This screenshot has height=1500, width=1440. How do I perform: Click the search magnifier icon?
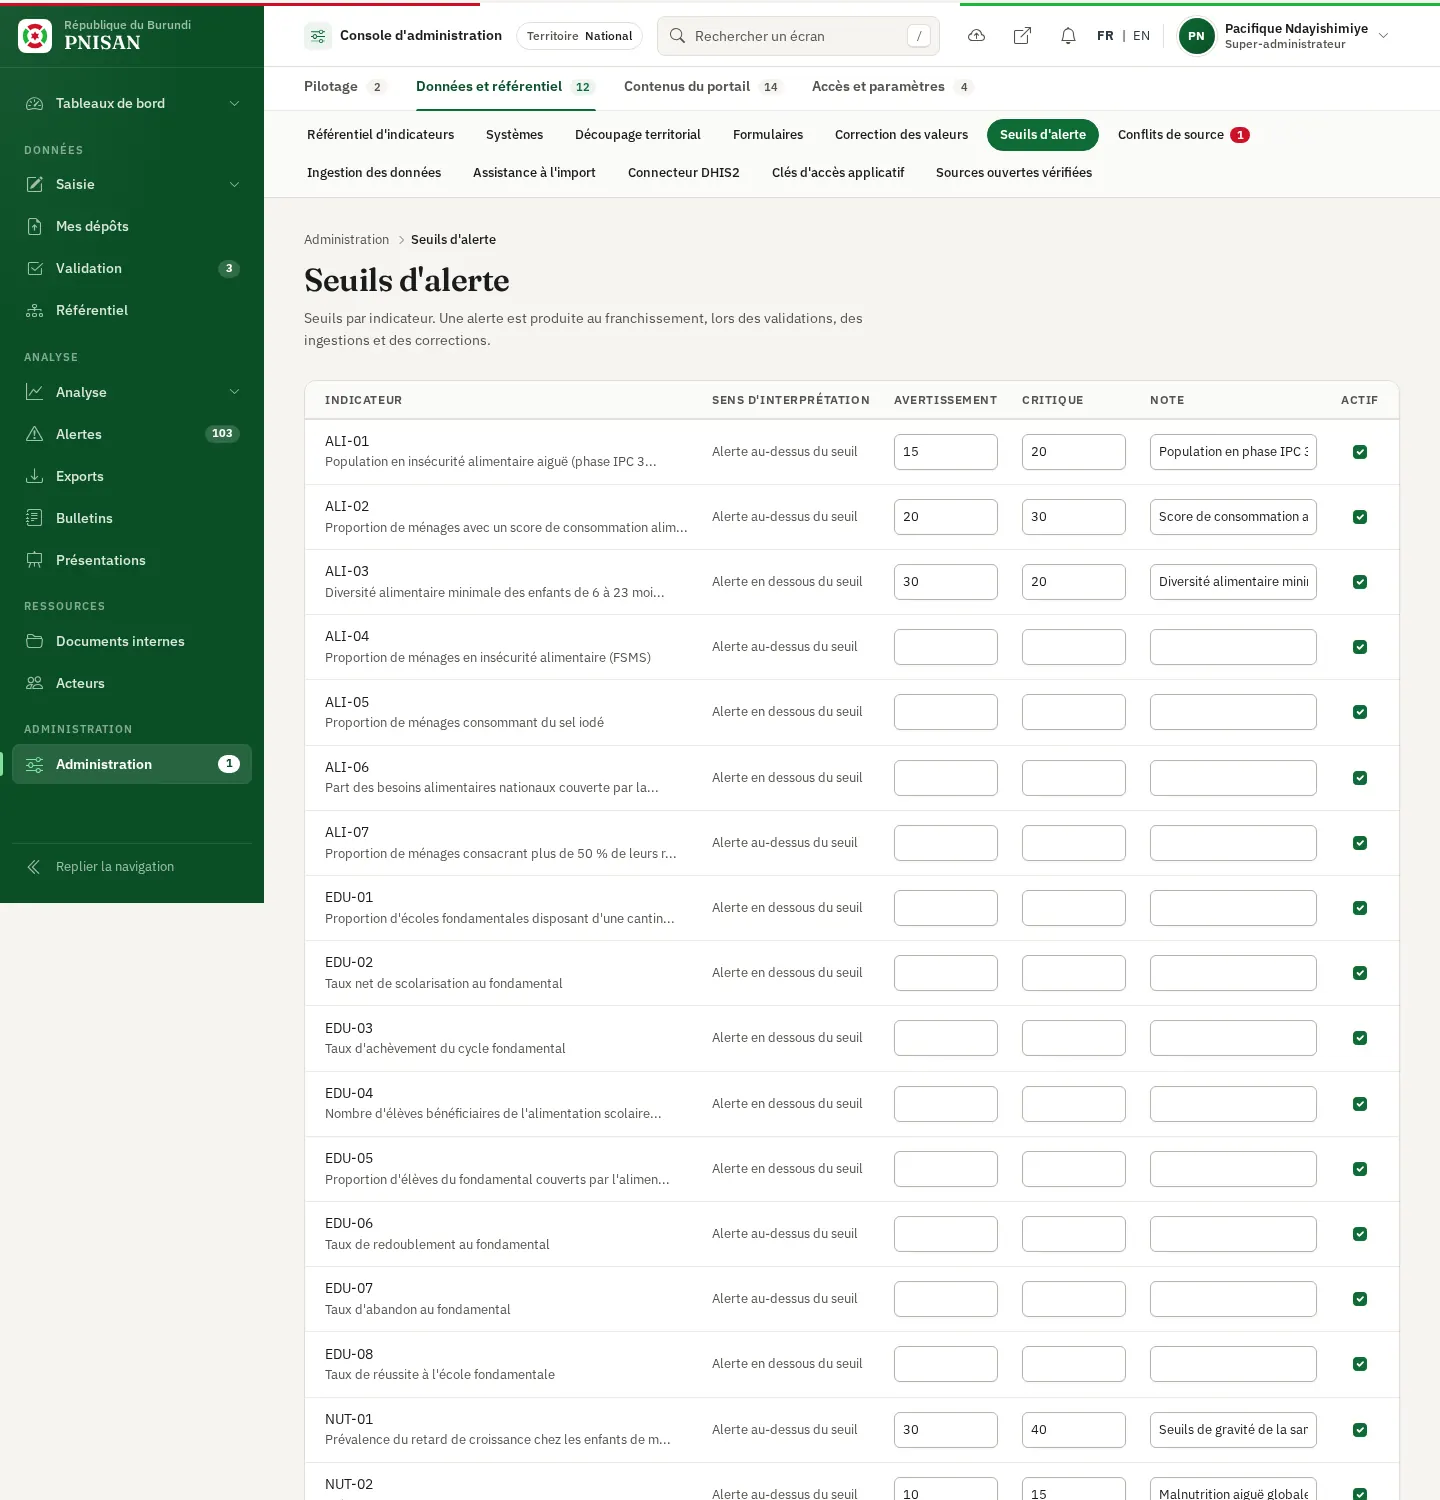click(677, 36)
